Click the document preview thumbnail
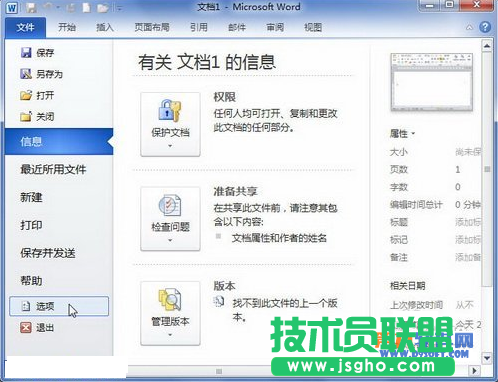 (x=432, y=82)
